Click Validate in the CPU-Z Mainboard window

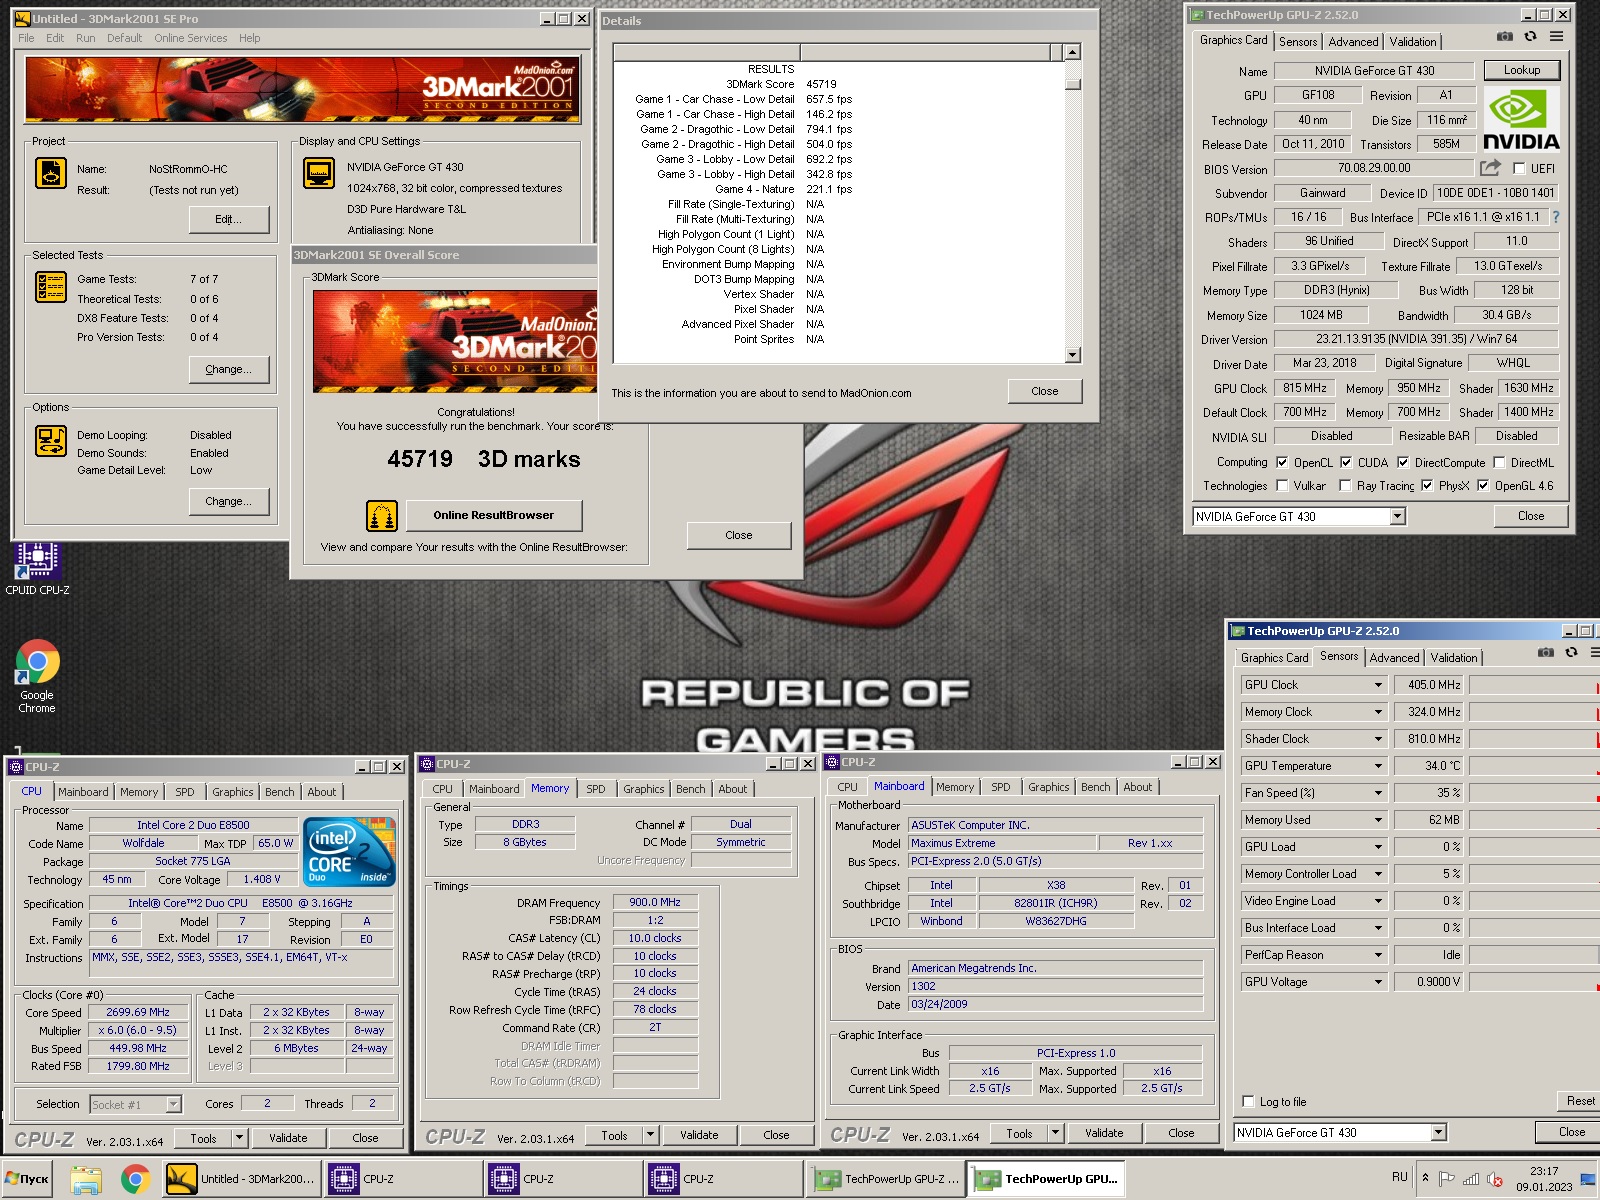[x=1104, y=1133]
